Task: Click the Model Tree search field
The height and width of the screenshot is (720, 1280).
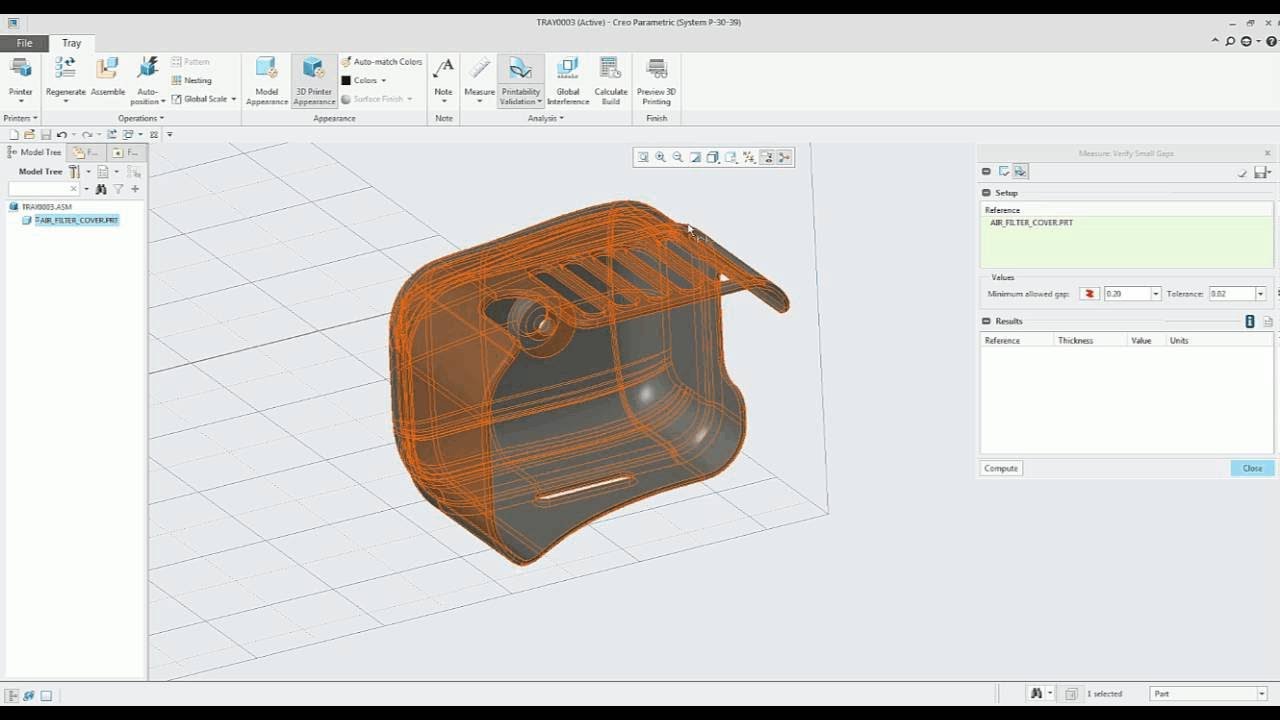Action: coord(43,189)
